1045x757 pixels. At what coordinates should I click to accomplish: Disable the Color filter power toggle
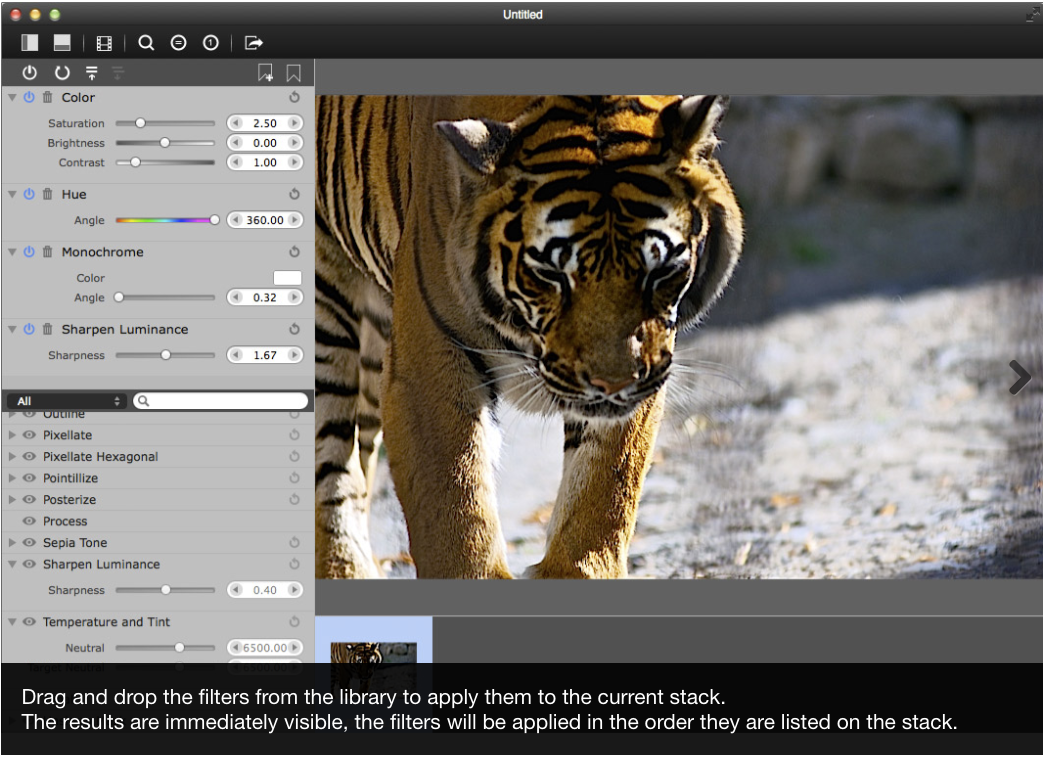click(29, 97)
